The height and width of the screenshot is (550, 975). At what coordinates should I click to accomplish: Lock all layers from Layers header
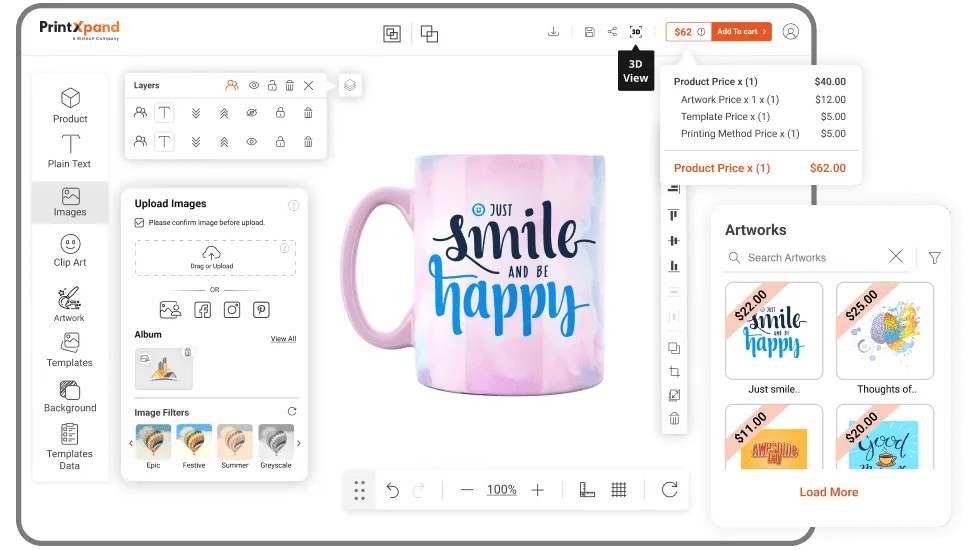point(272,86)
